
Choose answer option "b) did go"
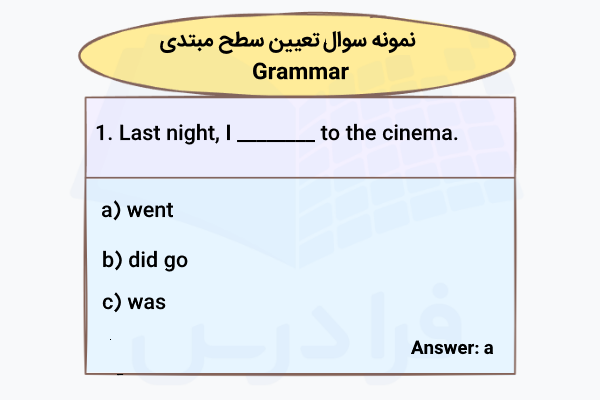tap(145, 260)
